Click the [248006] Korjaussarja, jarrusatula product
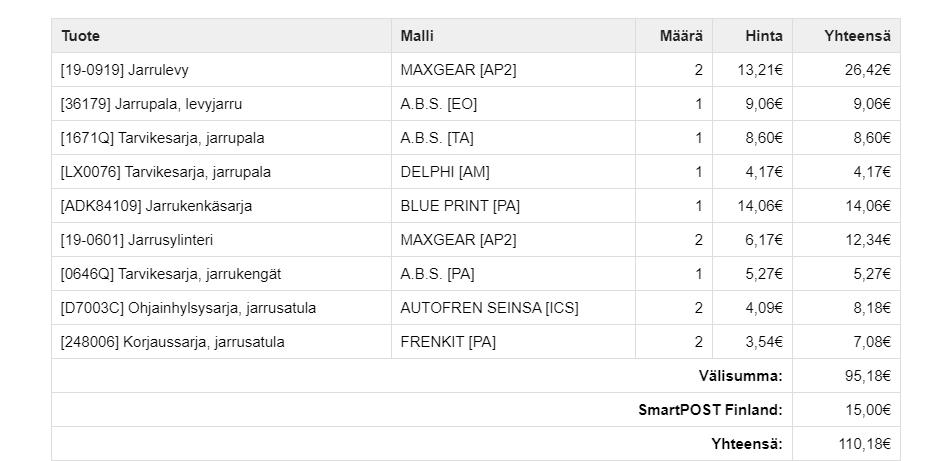 pos(172,342)
